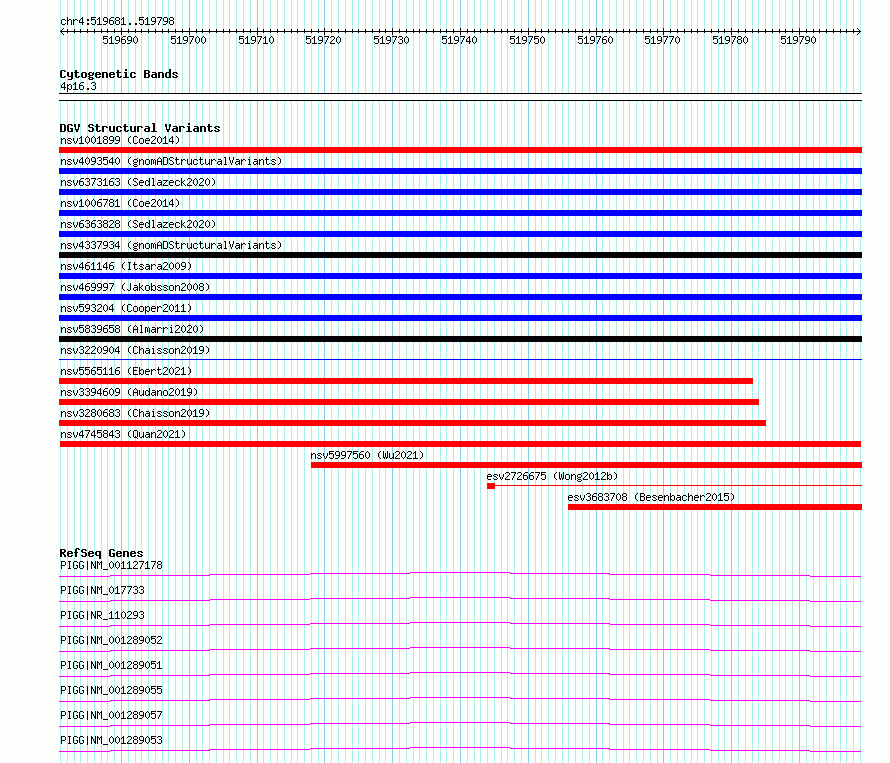Screen dimensions: 890x763
Task: Open nsv6373163 (Sedlazeck2020) variant label
Action: [138, 182]
